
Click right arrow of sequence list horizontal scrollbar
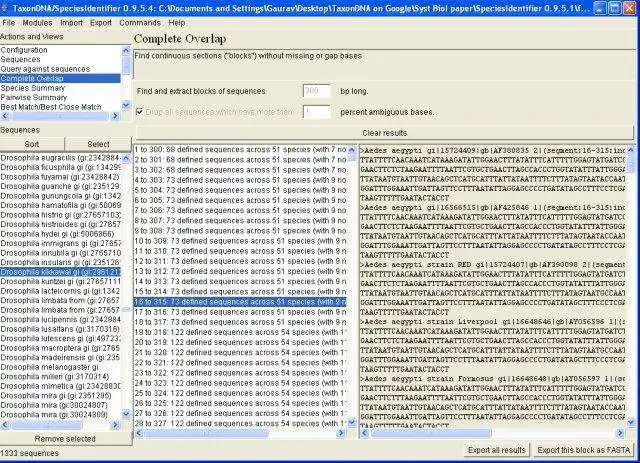[x=116, y=425]
